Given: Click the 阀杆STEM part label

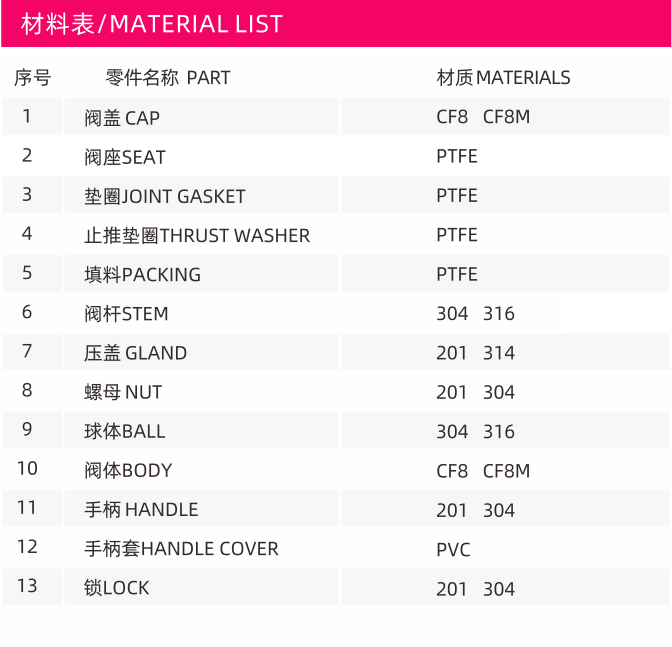Looking at the screenshot, I should 126,314.
